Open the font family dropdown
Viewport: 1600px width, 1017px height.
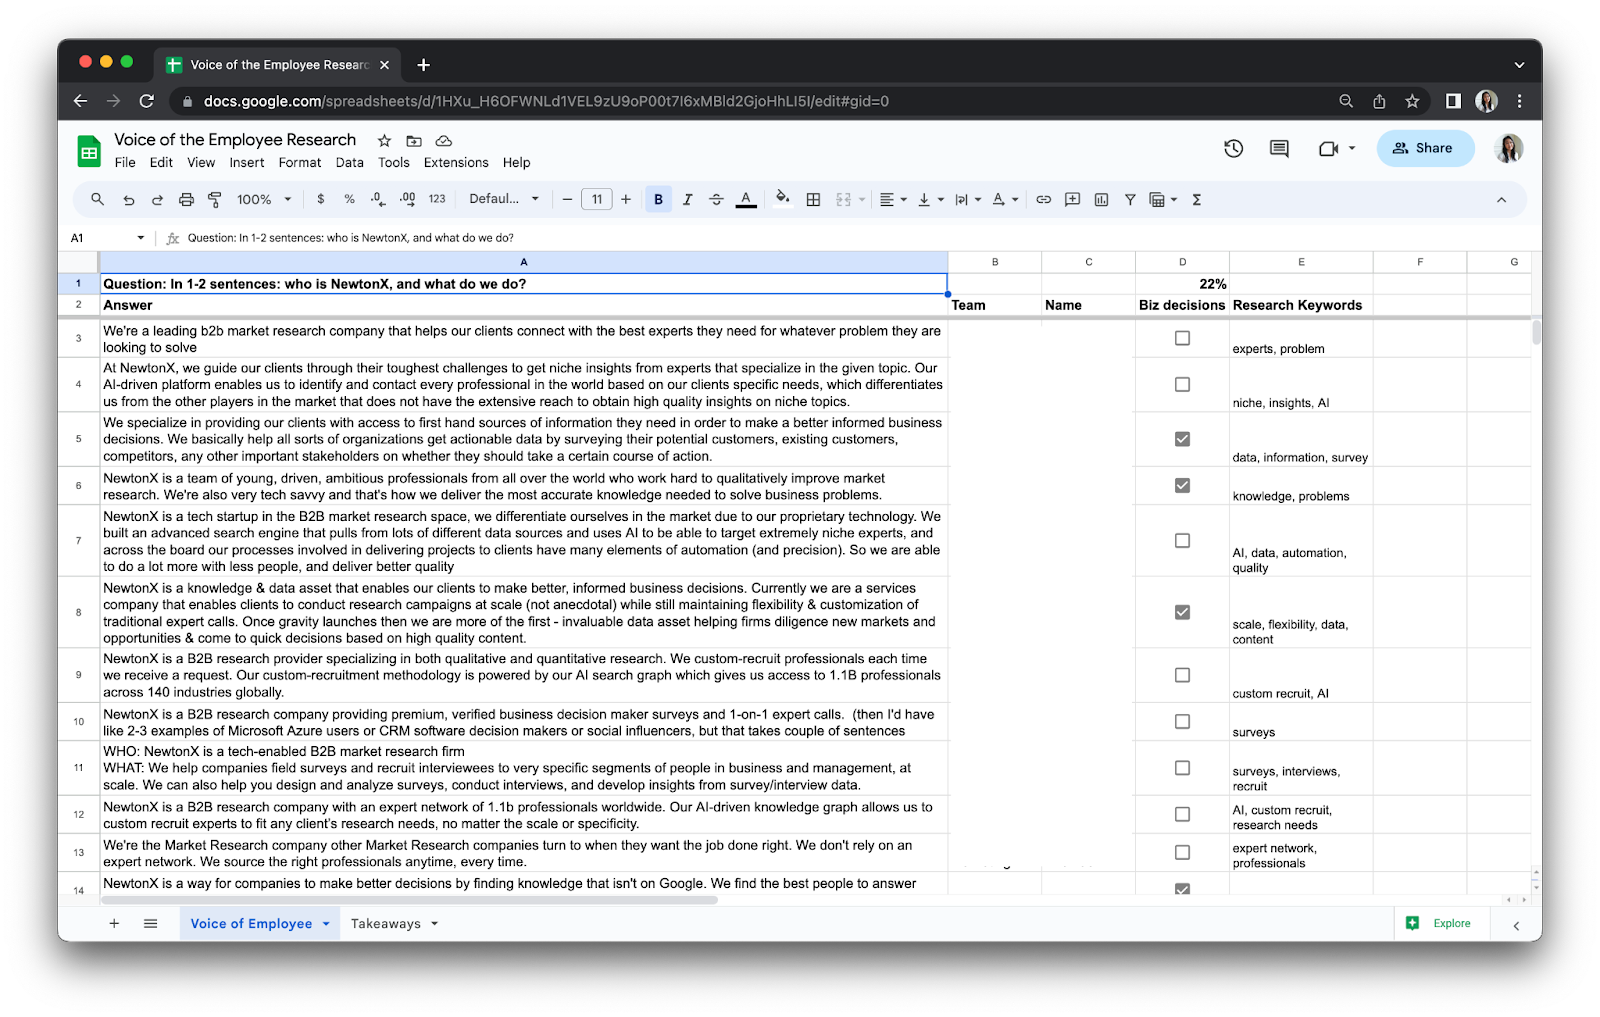click(504, 199)
